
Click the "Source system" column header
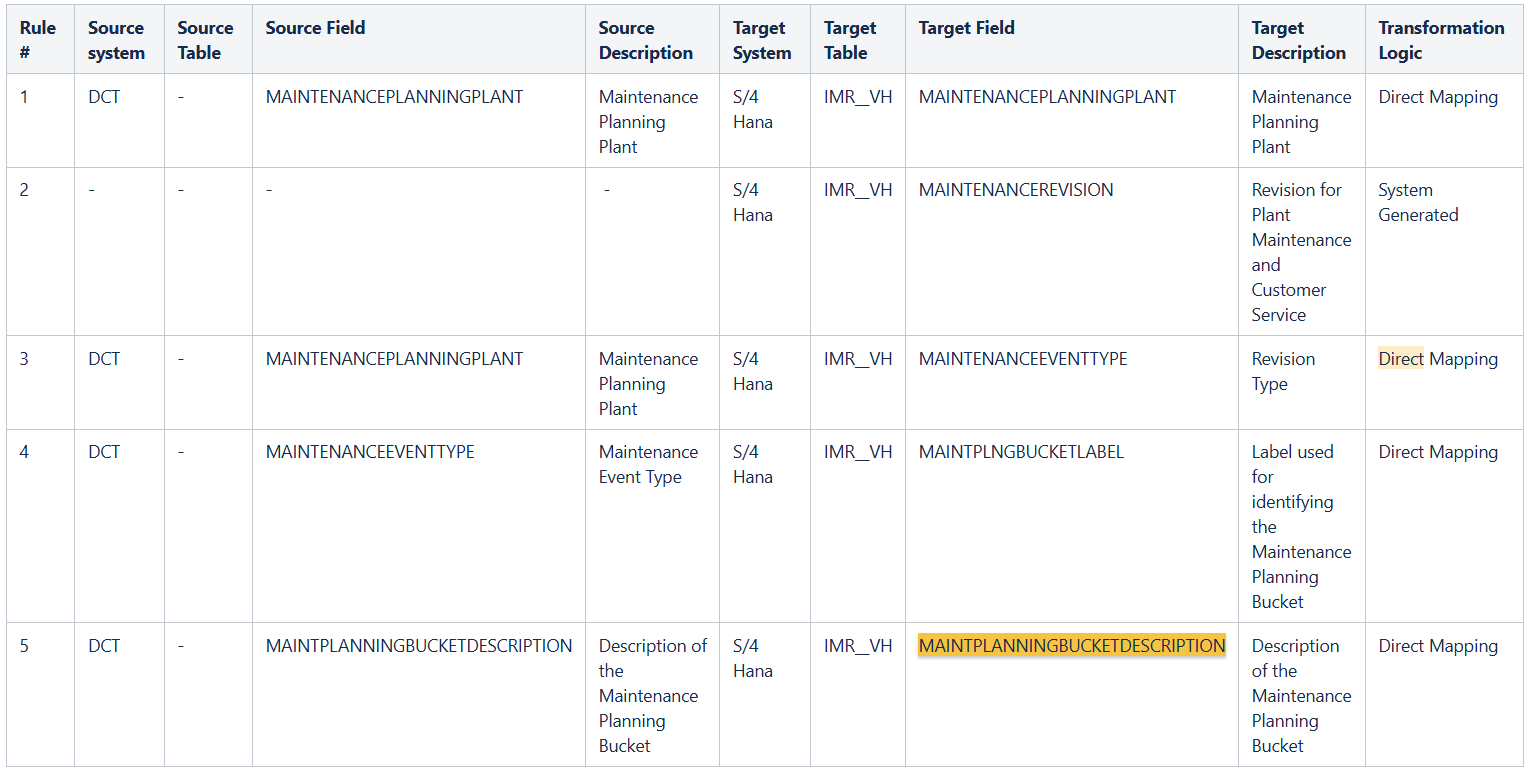pos(116,40)
